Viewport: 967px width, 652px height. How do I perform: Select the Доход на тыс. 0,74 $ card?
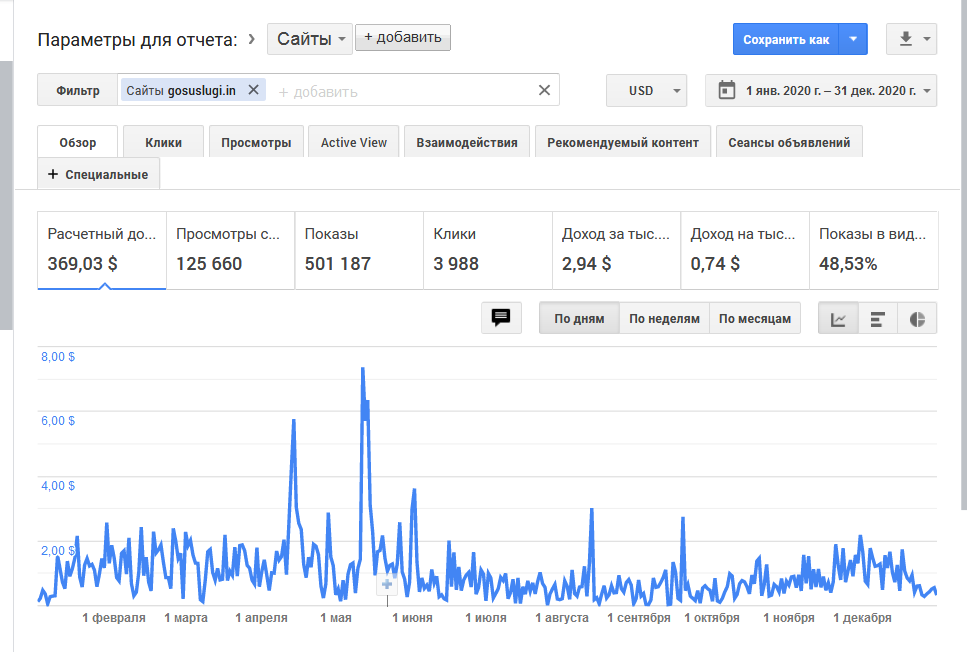pyautogui.click(x=745, y=250)
